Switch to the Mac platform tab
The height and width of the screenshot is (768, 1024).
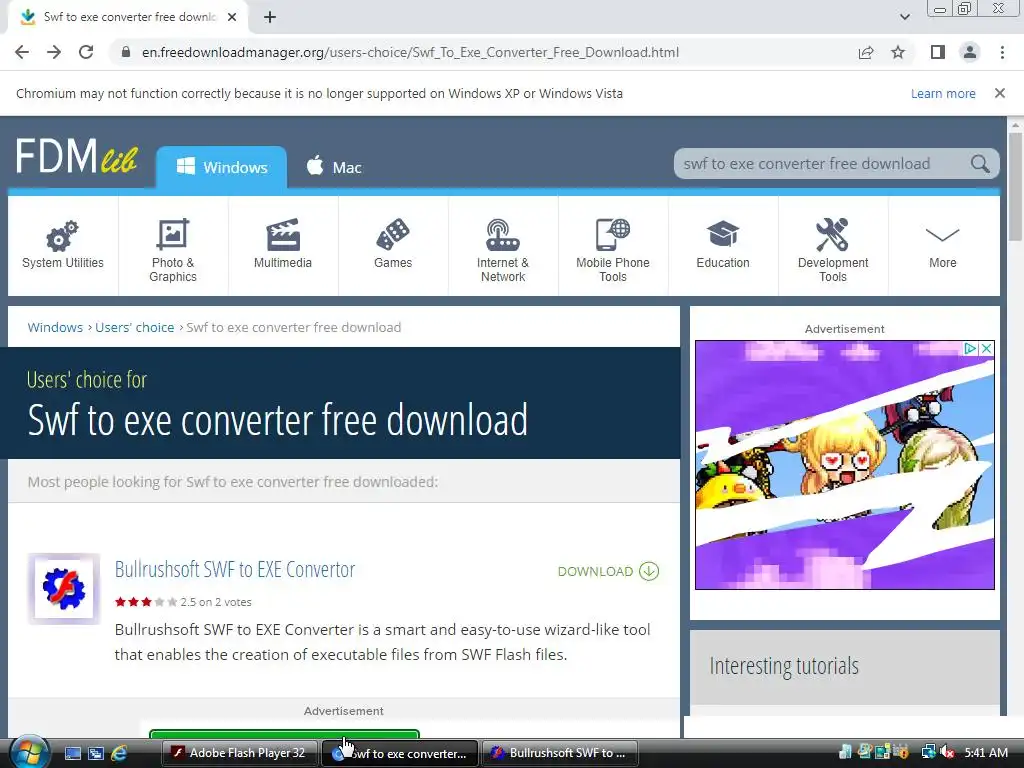pos(334,167)
